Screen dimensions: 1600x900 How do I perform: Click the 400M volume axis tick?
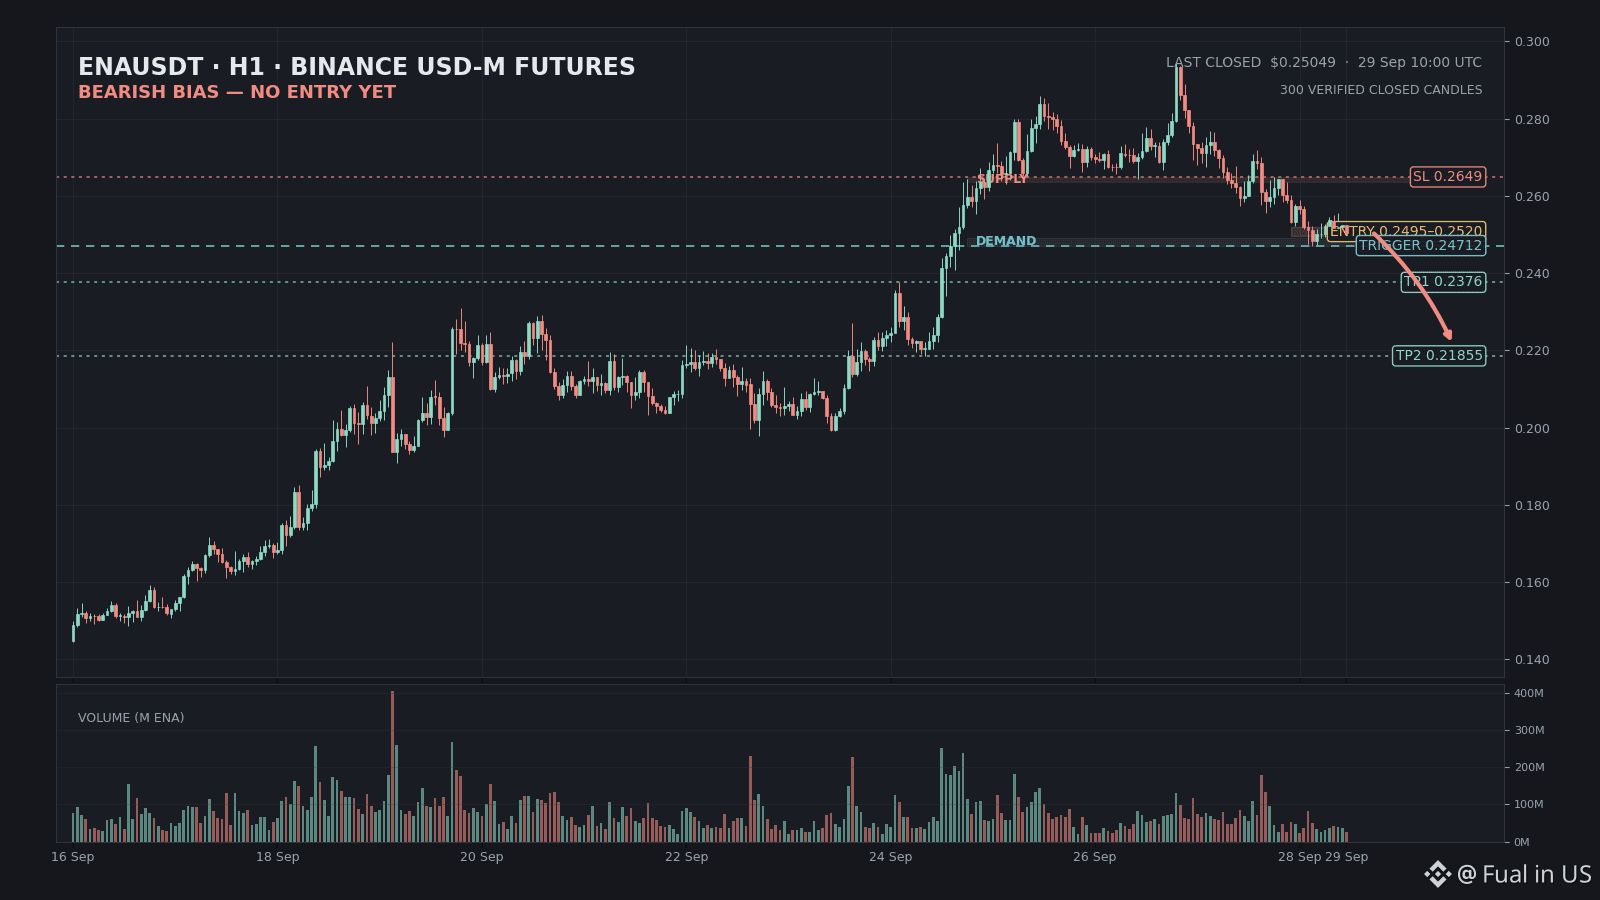pyautogui.click(x=1529, y=693)
